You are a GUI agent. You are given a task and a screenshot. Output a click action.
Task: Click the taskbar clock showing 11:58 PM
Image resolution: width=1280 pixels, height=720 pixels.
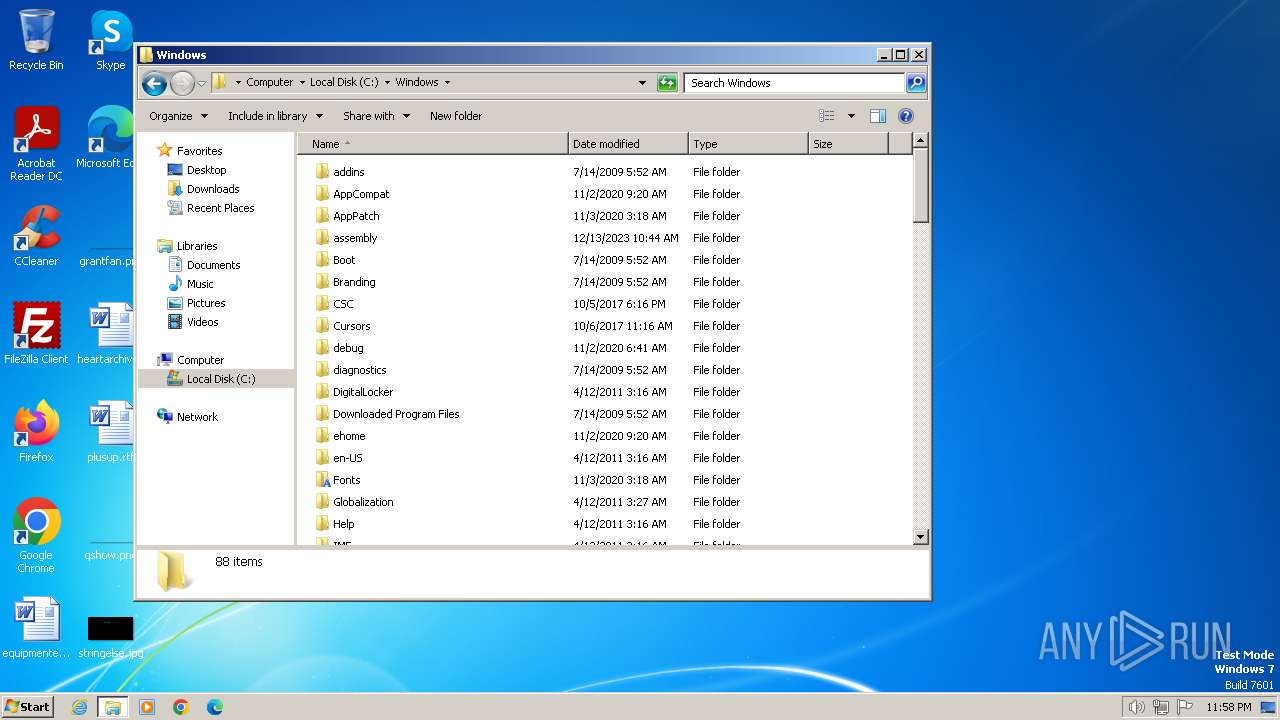(1228, 707)
